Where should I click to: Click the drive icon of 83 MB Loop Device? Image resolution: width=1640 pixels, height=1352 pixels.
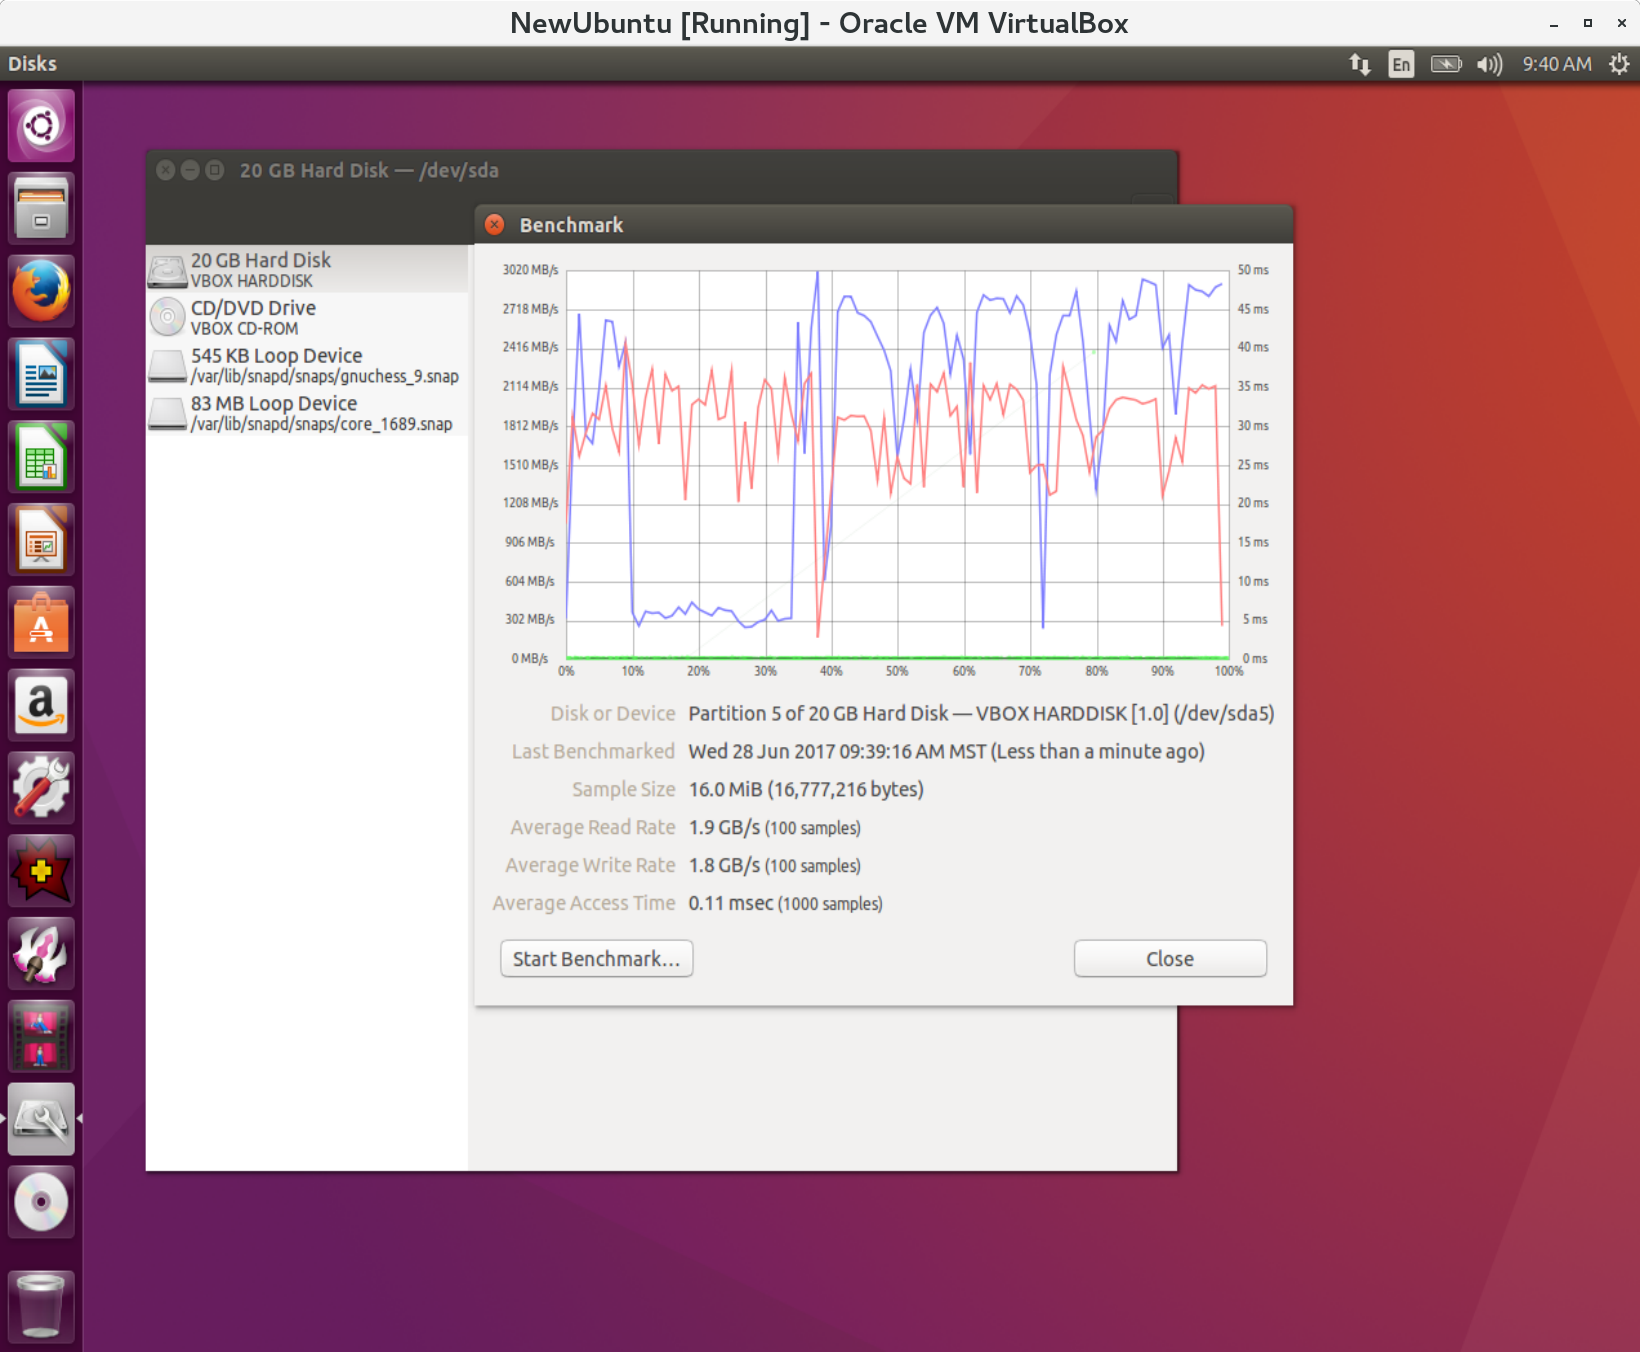168,413
